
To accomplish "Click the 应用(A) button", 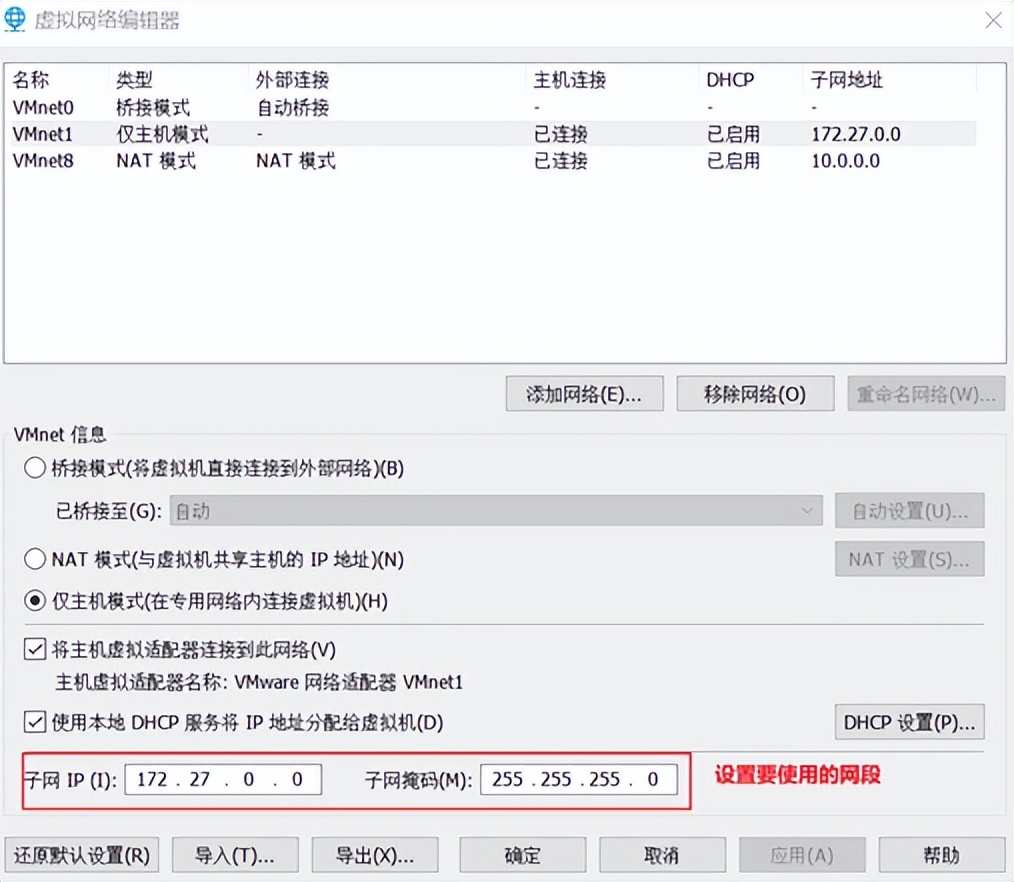I will [x=802, y=855].
